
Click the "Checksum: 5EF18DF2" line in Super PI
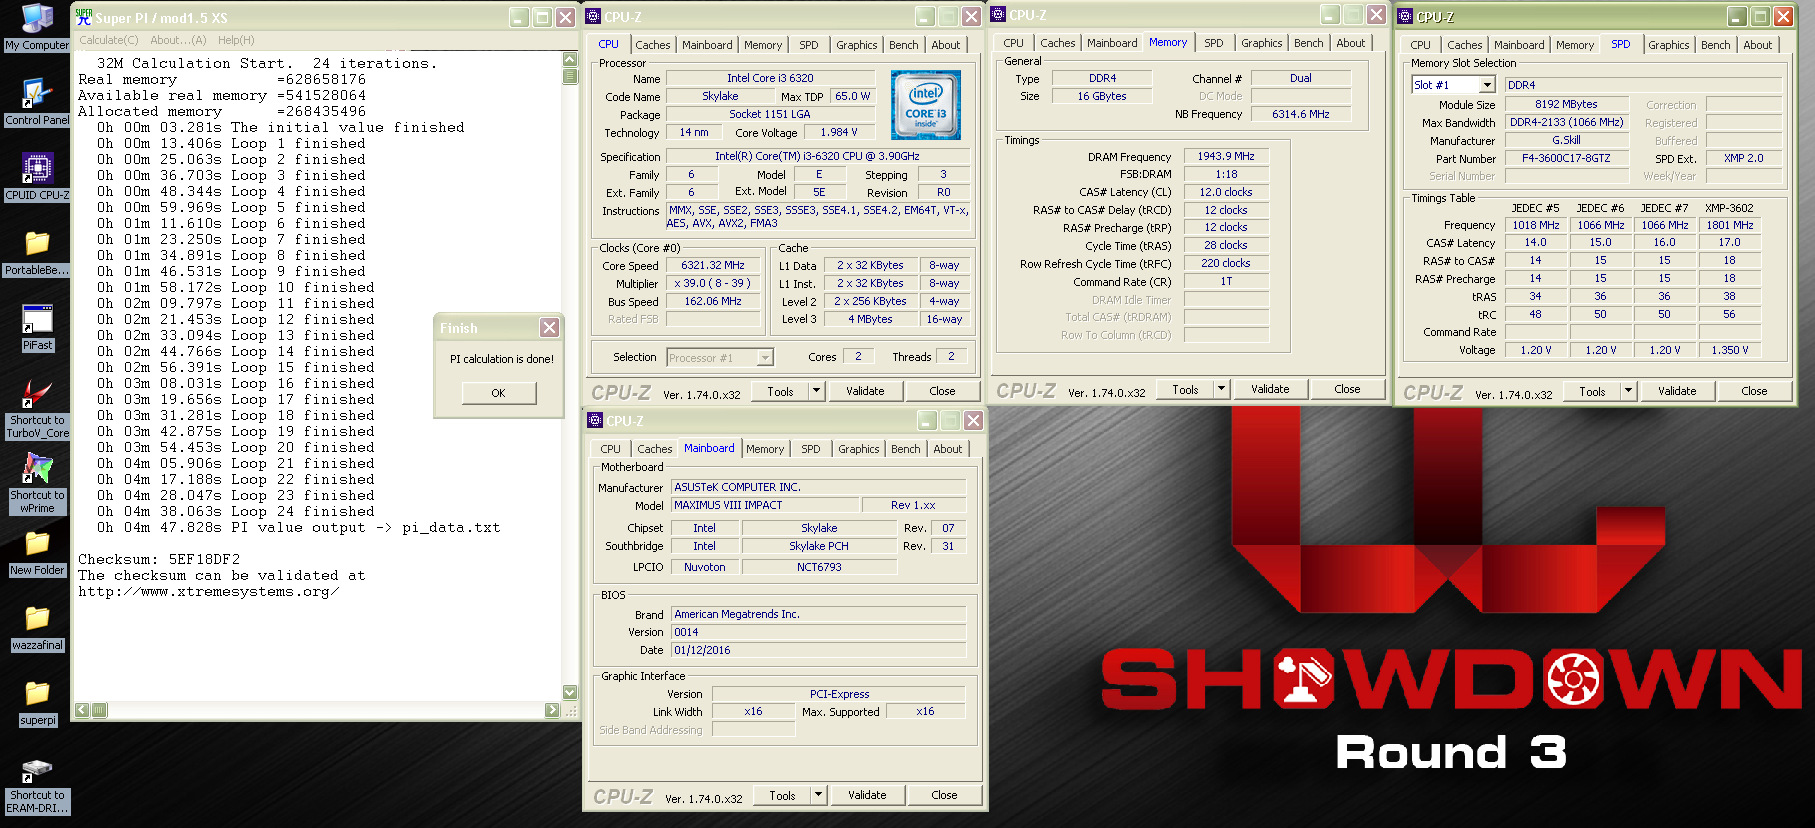(159, 559)
